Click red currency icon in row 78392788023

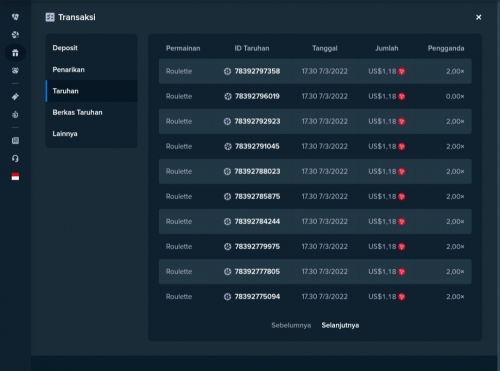click(402, 171)
